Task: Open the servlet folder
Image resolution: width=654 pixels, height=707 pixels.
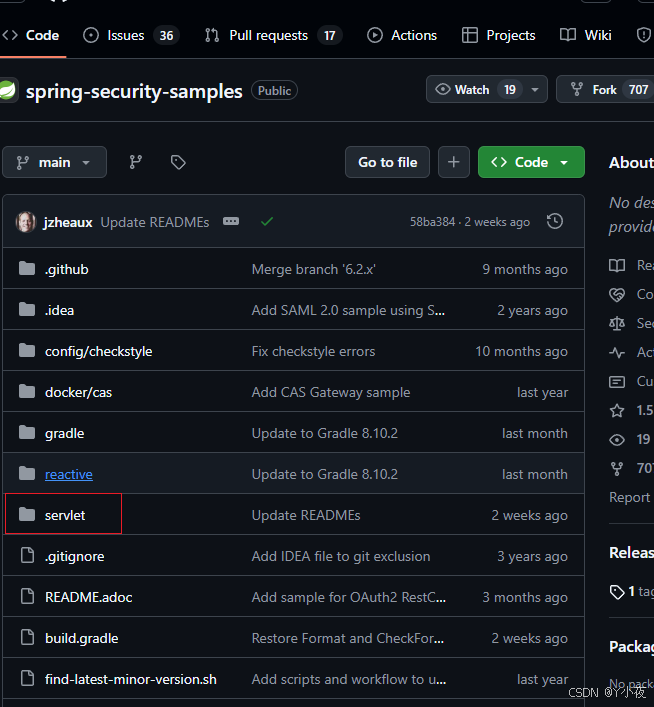Action: click(x=65, y=515)
